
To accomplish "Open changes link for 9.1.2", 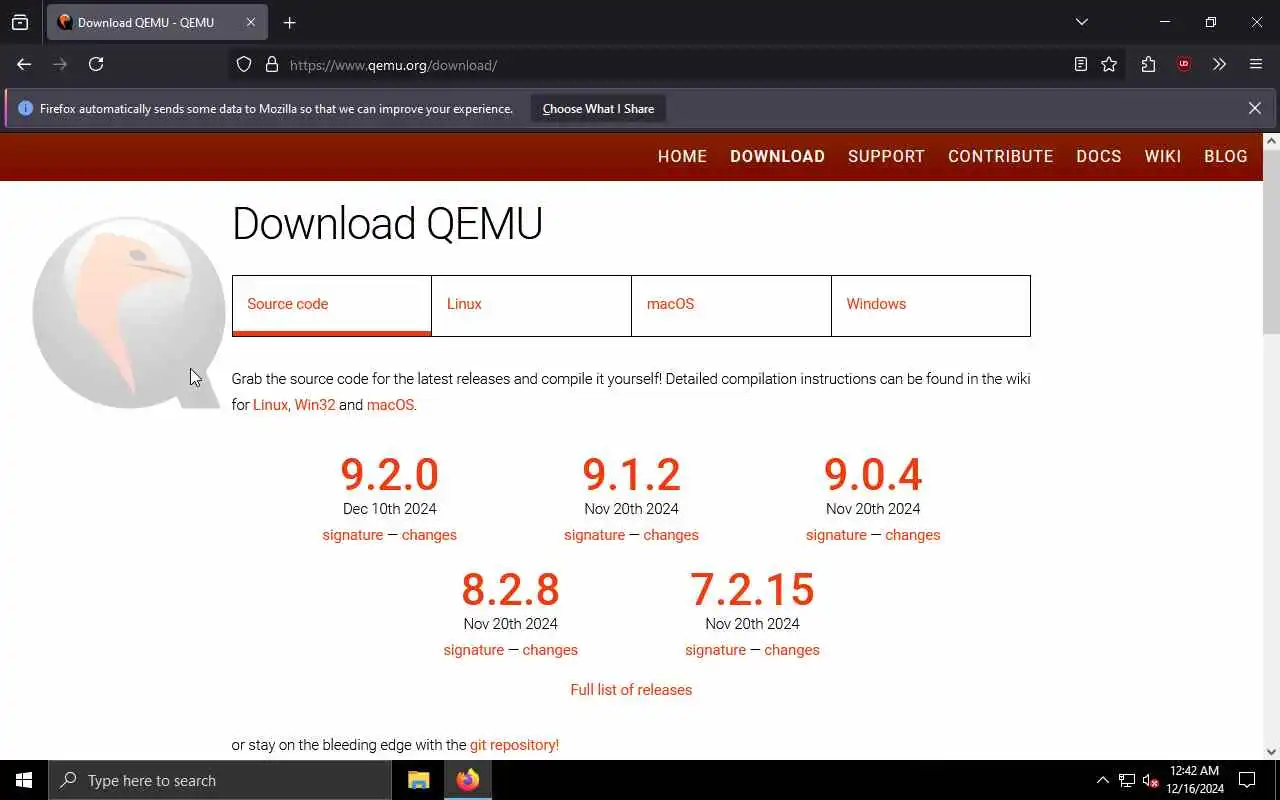I will tap(671, 535).
